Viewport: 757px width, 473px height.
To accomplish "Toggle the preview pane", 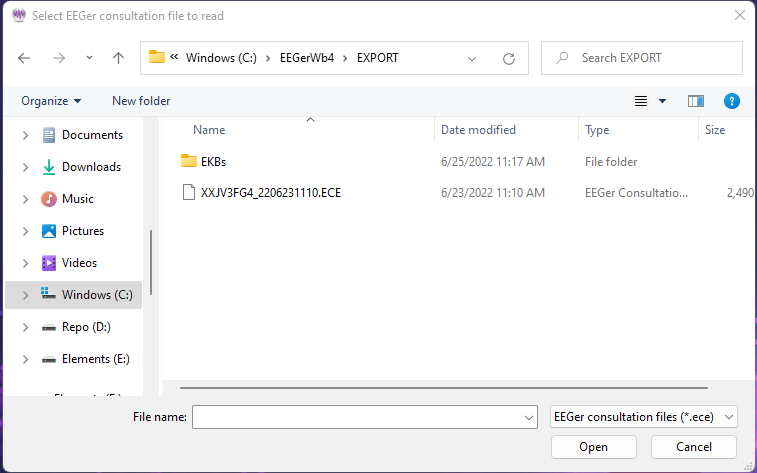I will (696, 101).
